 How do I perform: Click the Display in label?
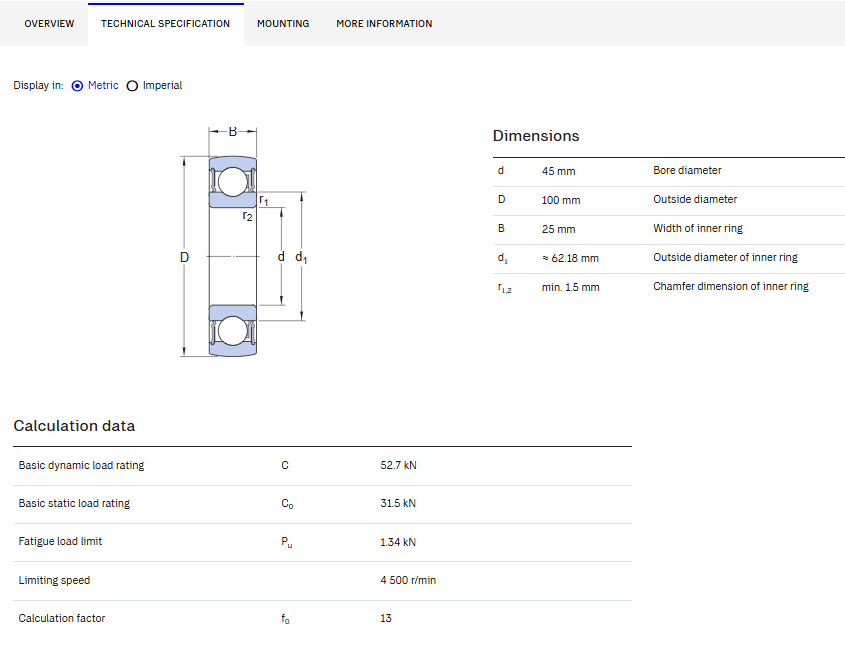[38, 86]
